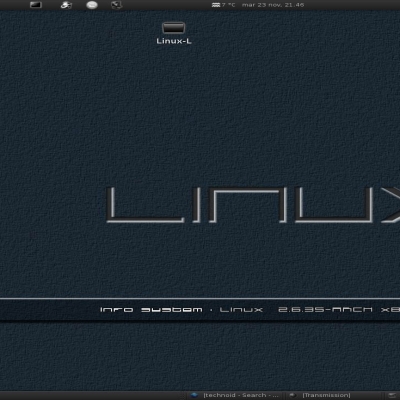The width and height of the screenshot is (400, 400).
Task: Click the info system text in the desktop widget
Action: coord(151,310)
